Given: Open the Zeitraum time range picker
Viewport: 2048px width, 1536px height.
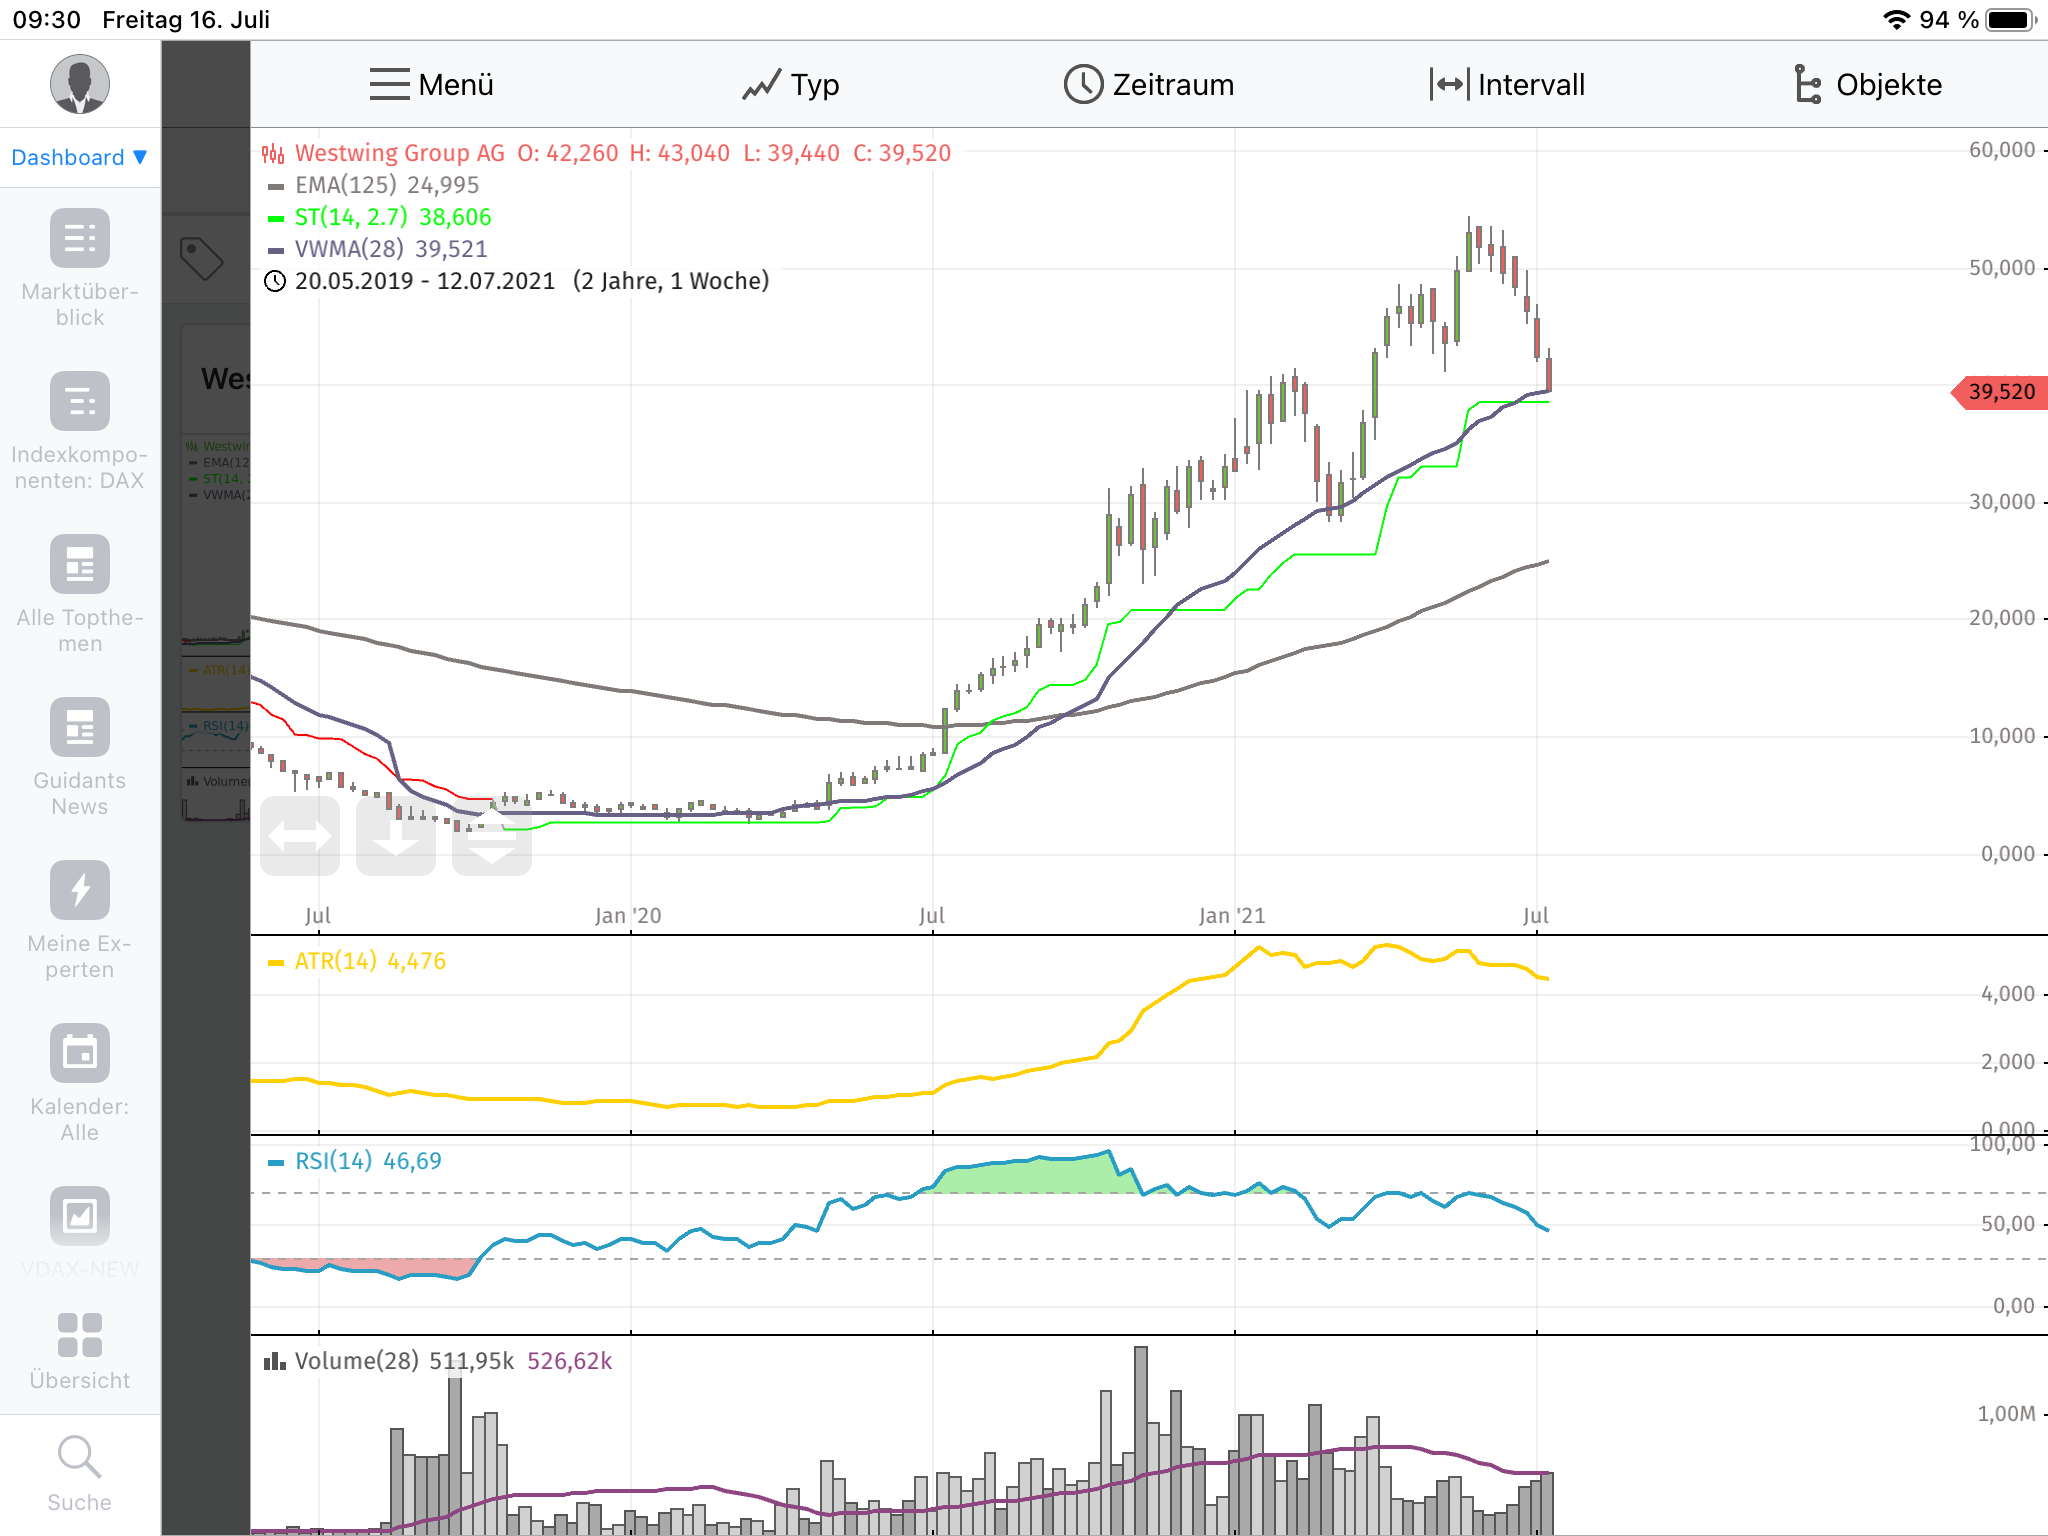Looking at the screenshot, I should [x=1148, y=85].
